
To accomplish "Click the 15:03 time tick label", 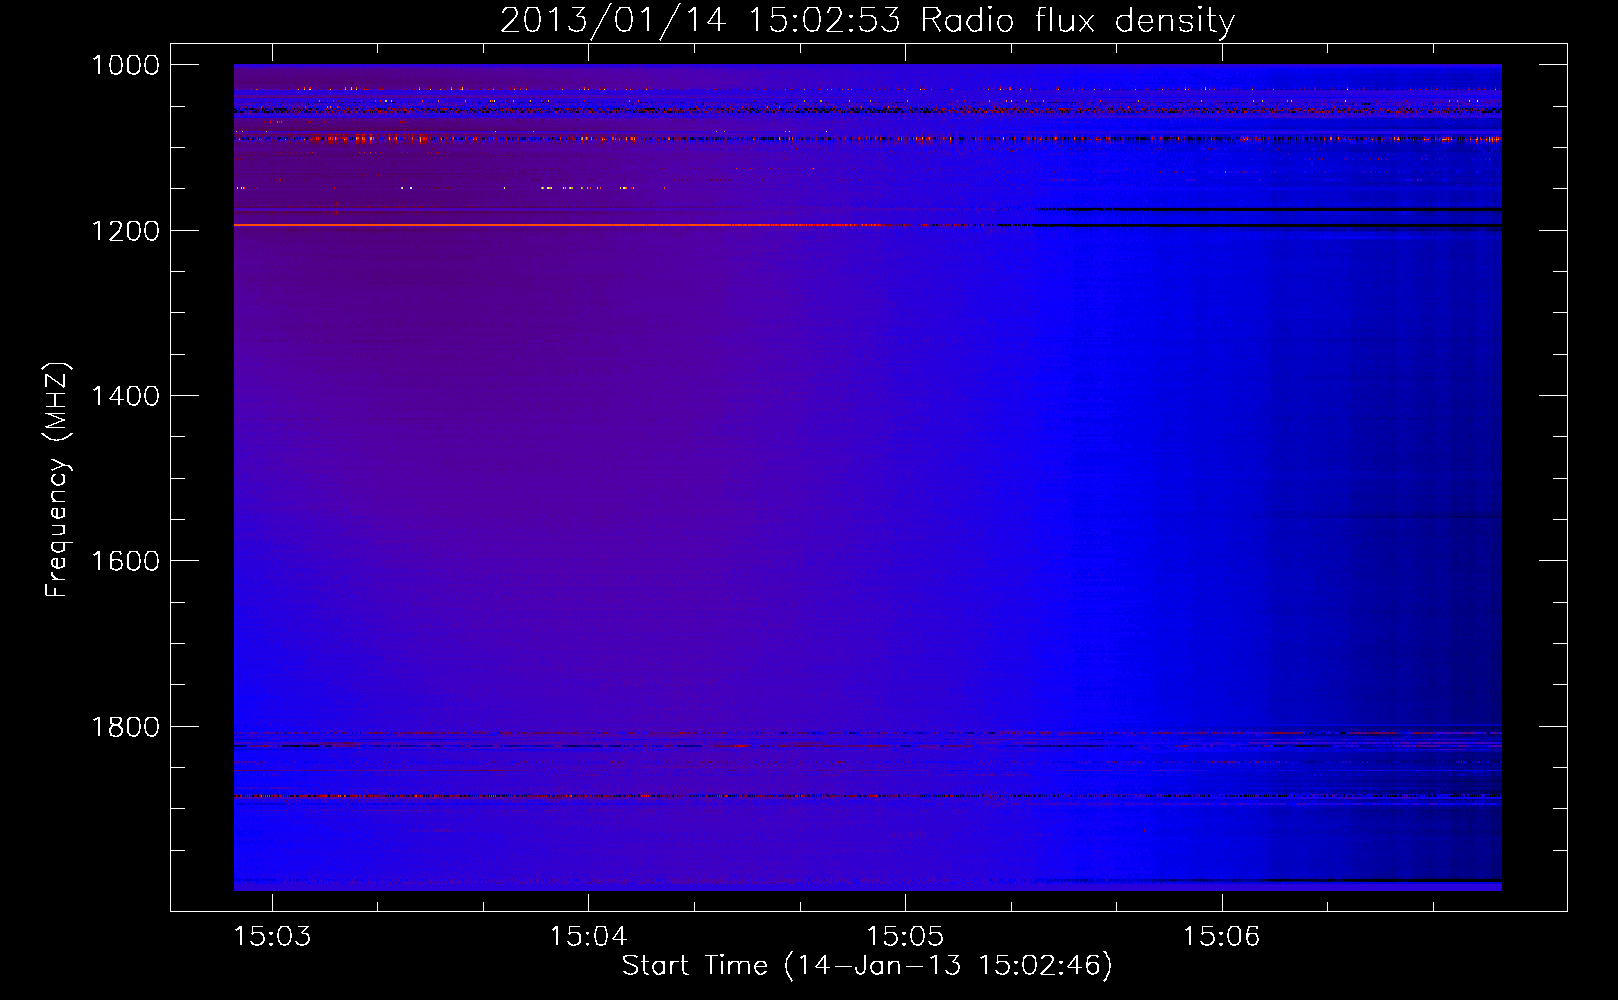I will tap(272, 936).
